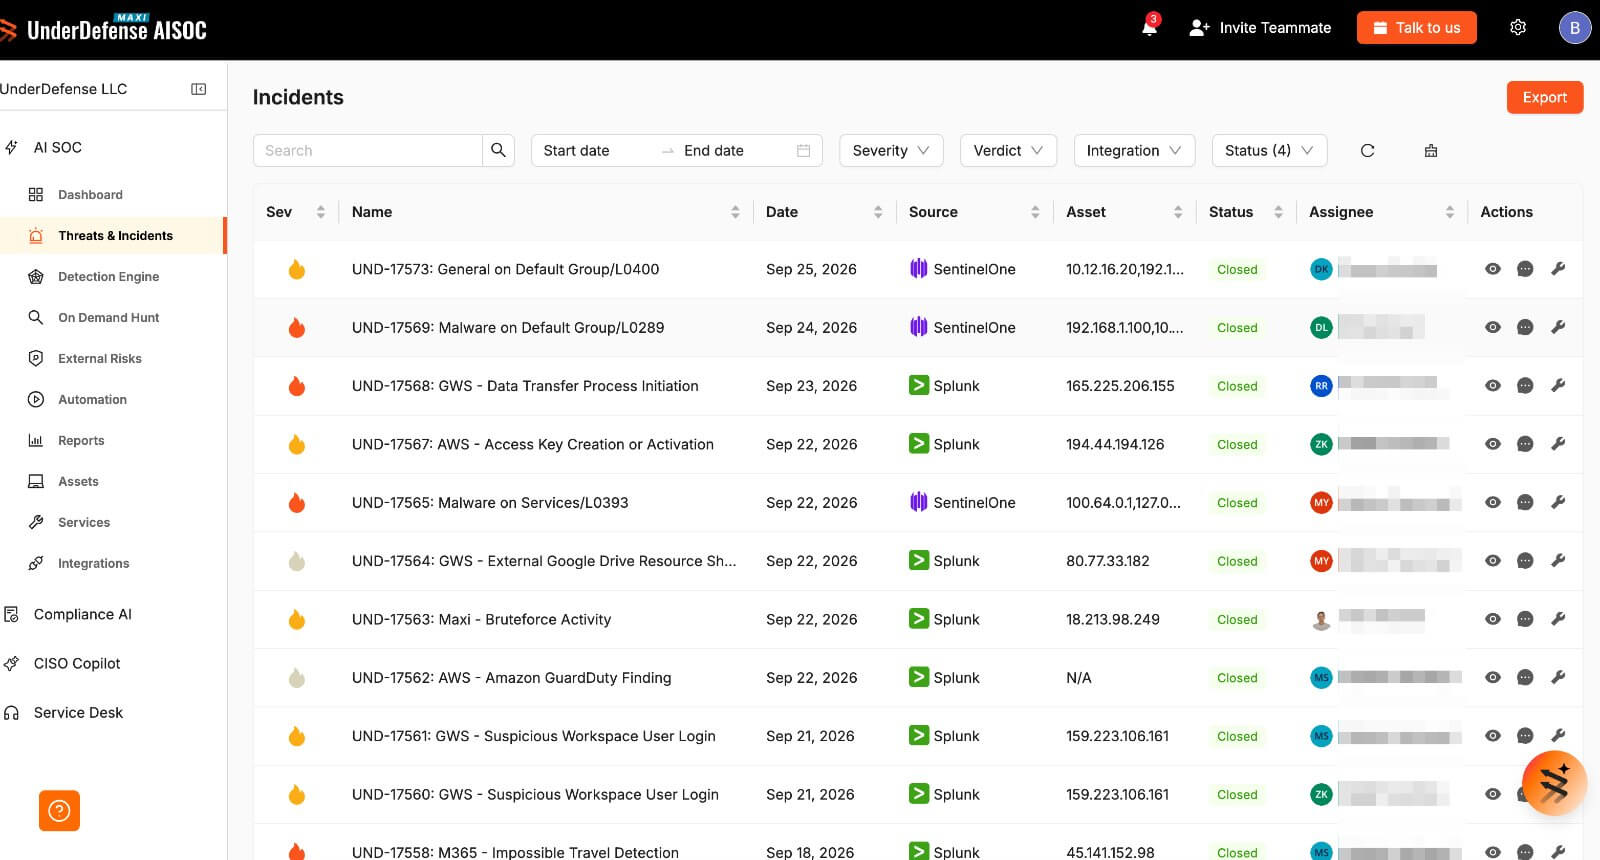Go to Dashboard in sidebar
This screenshot has width=1600, height=860.
90,195
